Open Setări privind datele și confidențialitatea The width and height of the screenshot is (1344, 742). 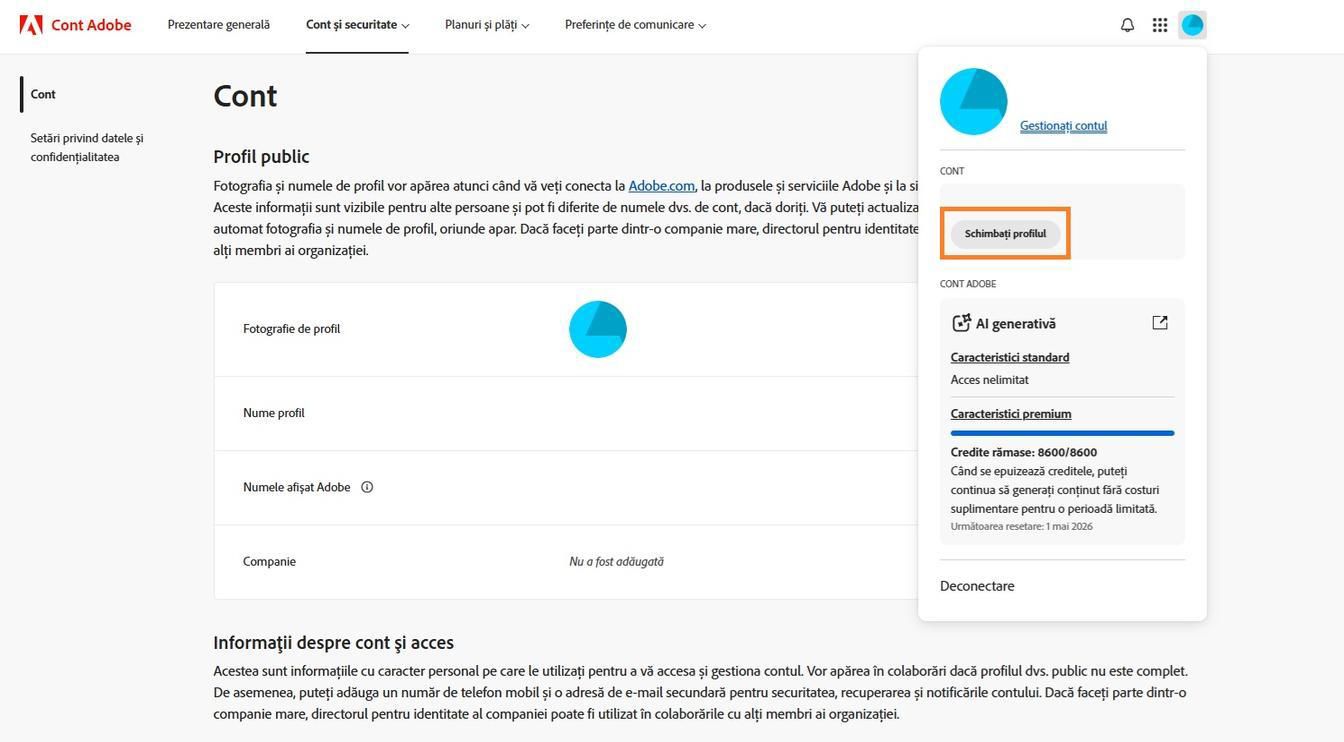pyautogui.click(x=87, y=147)
